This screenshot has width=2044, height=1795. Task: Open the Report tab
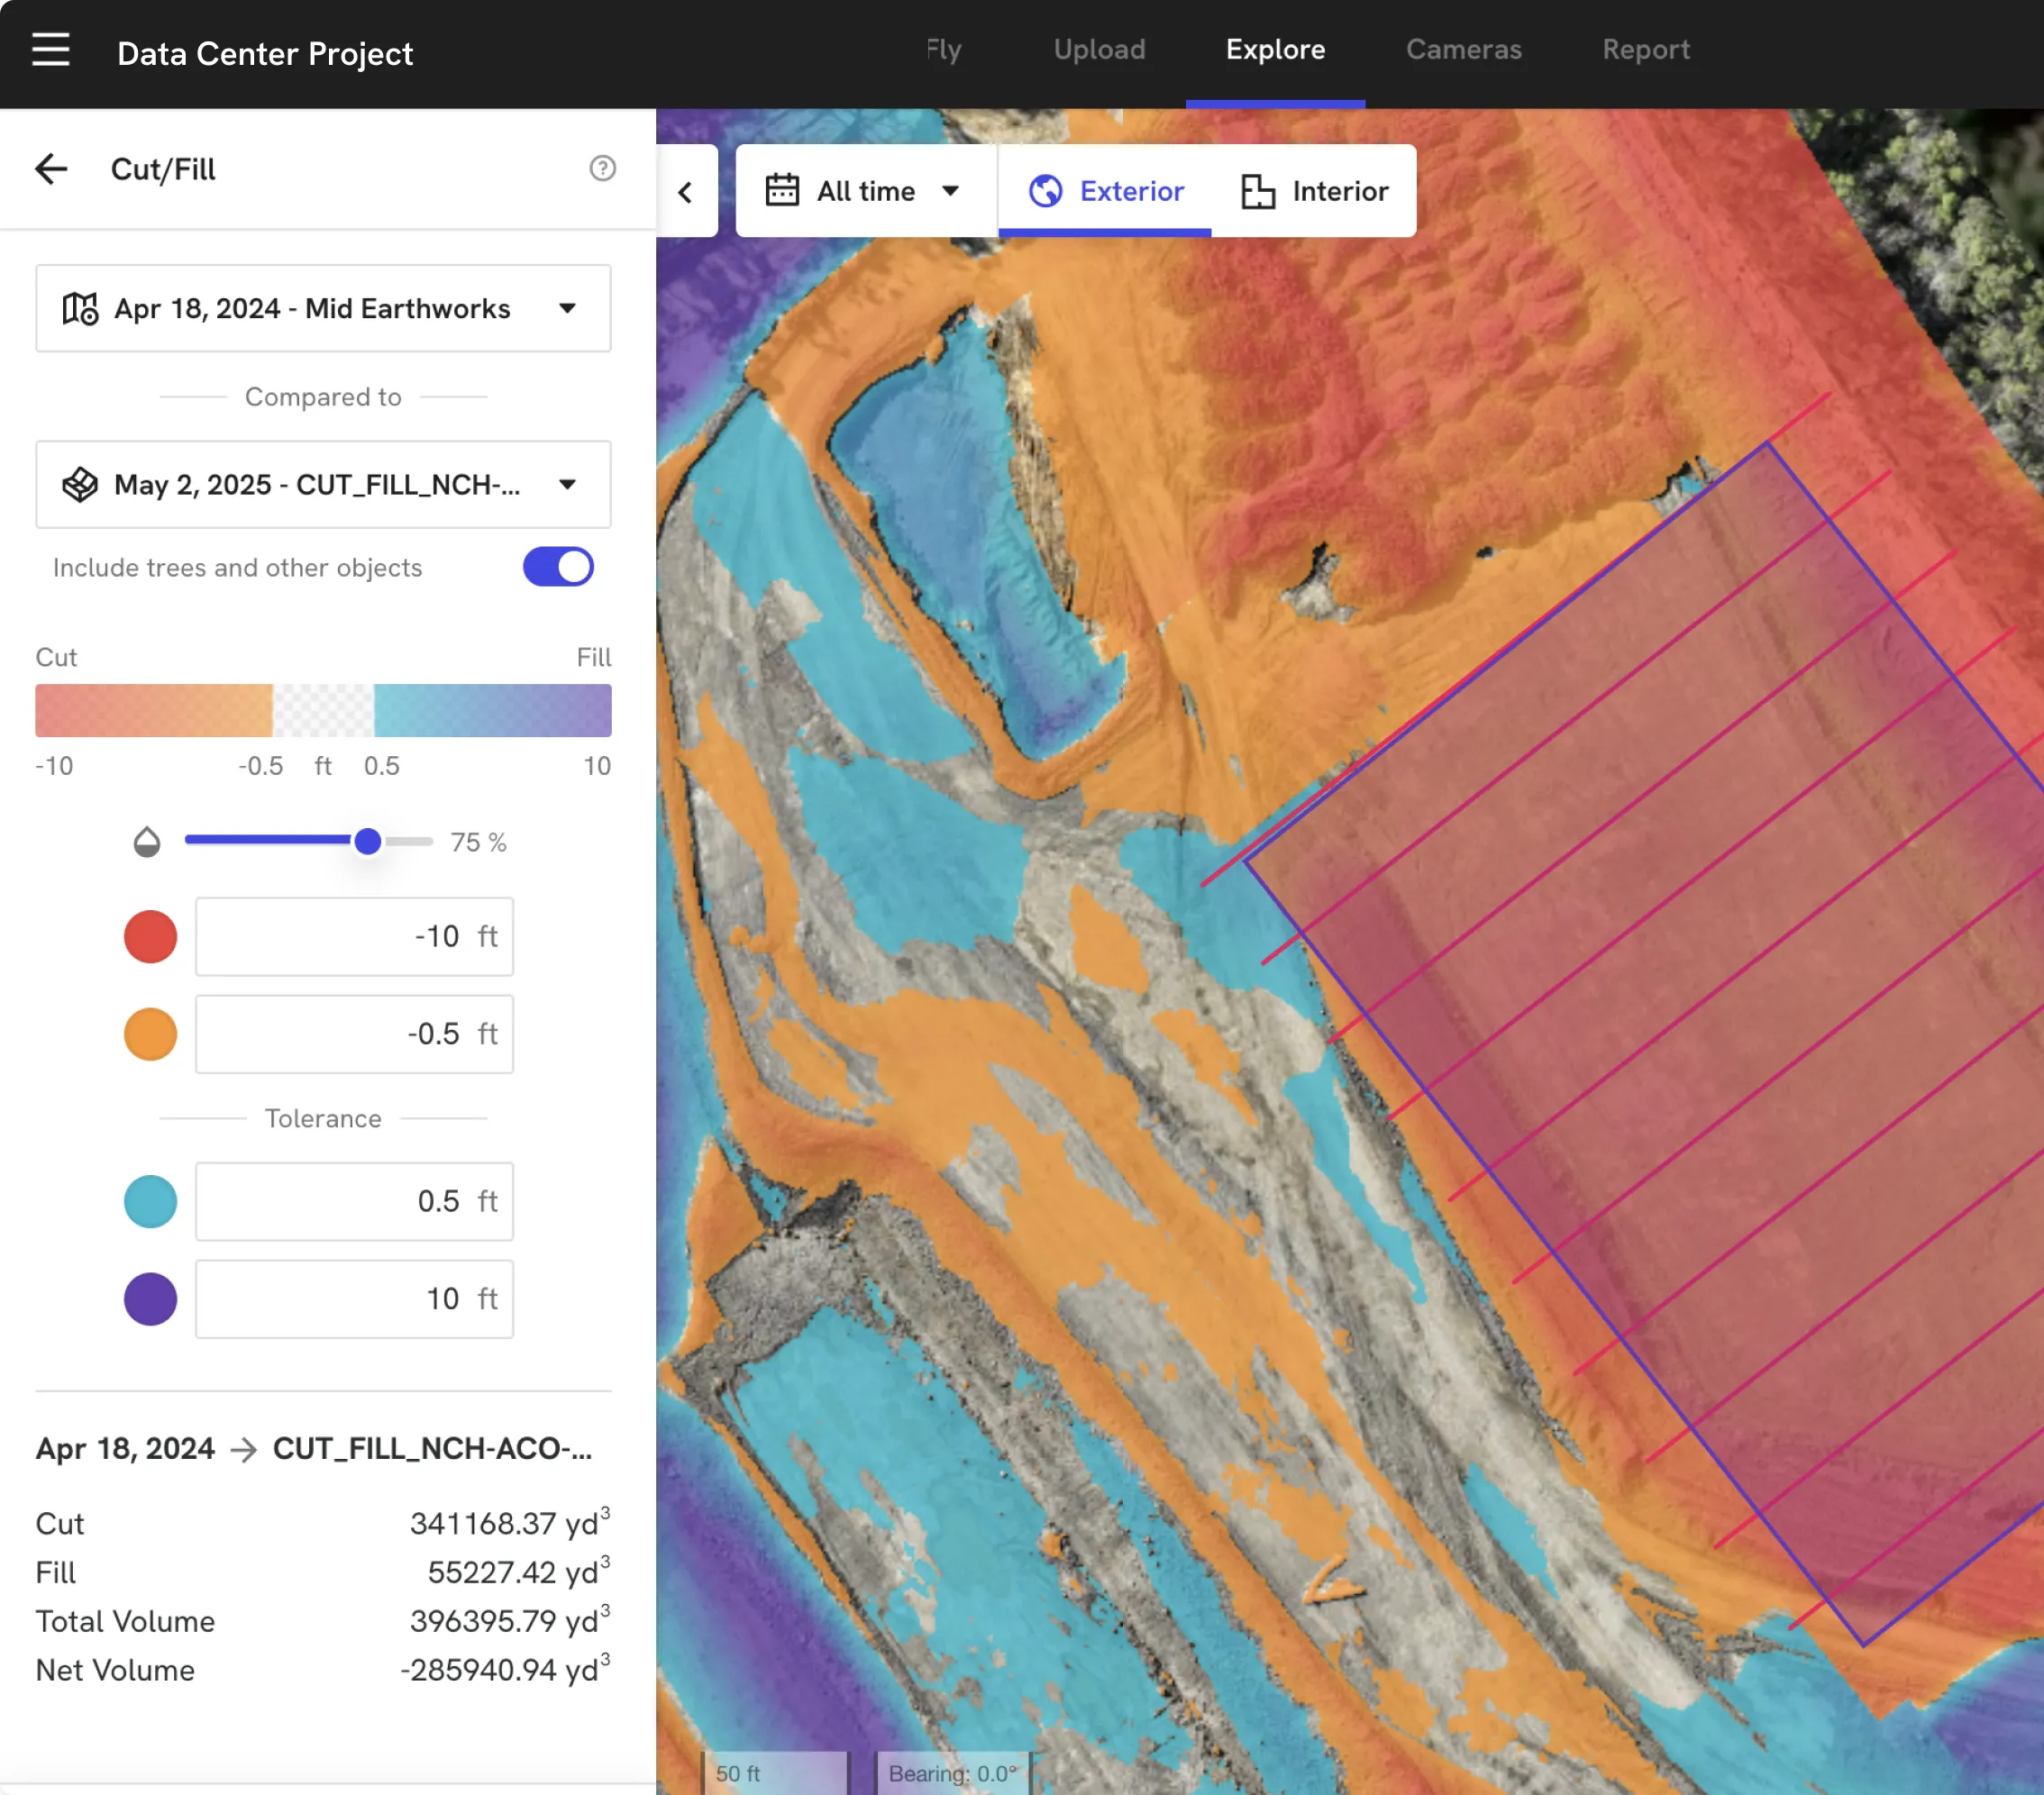1645,50
